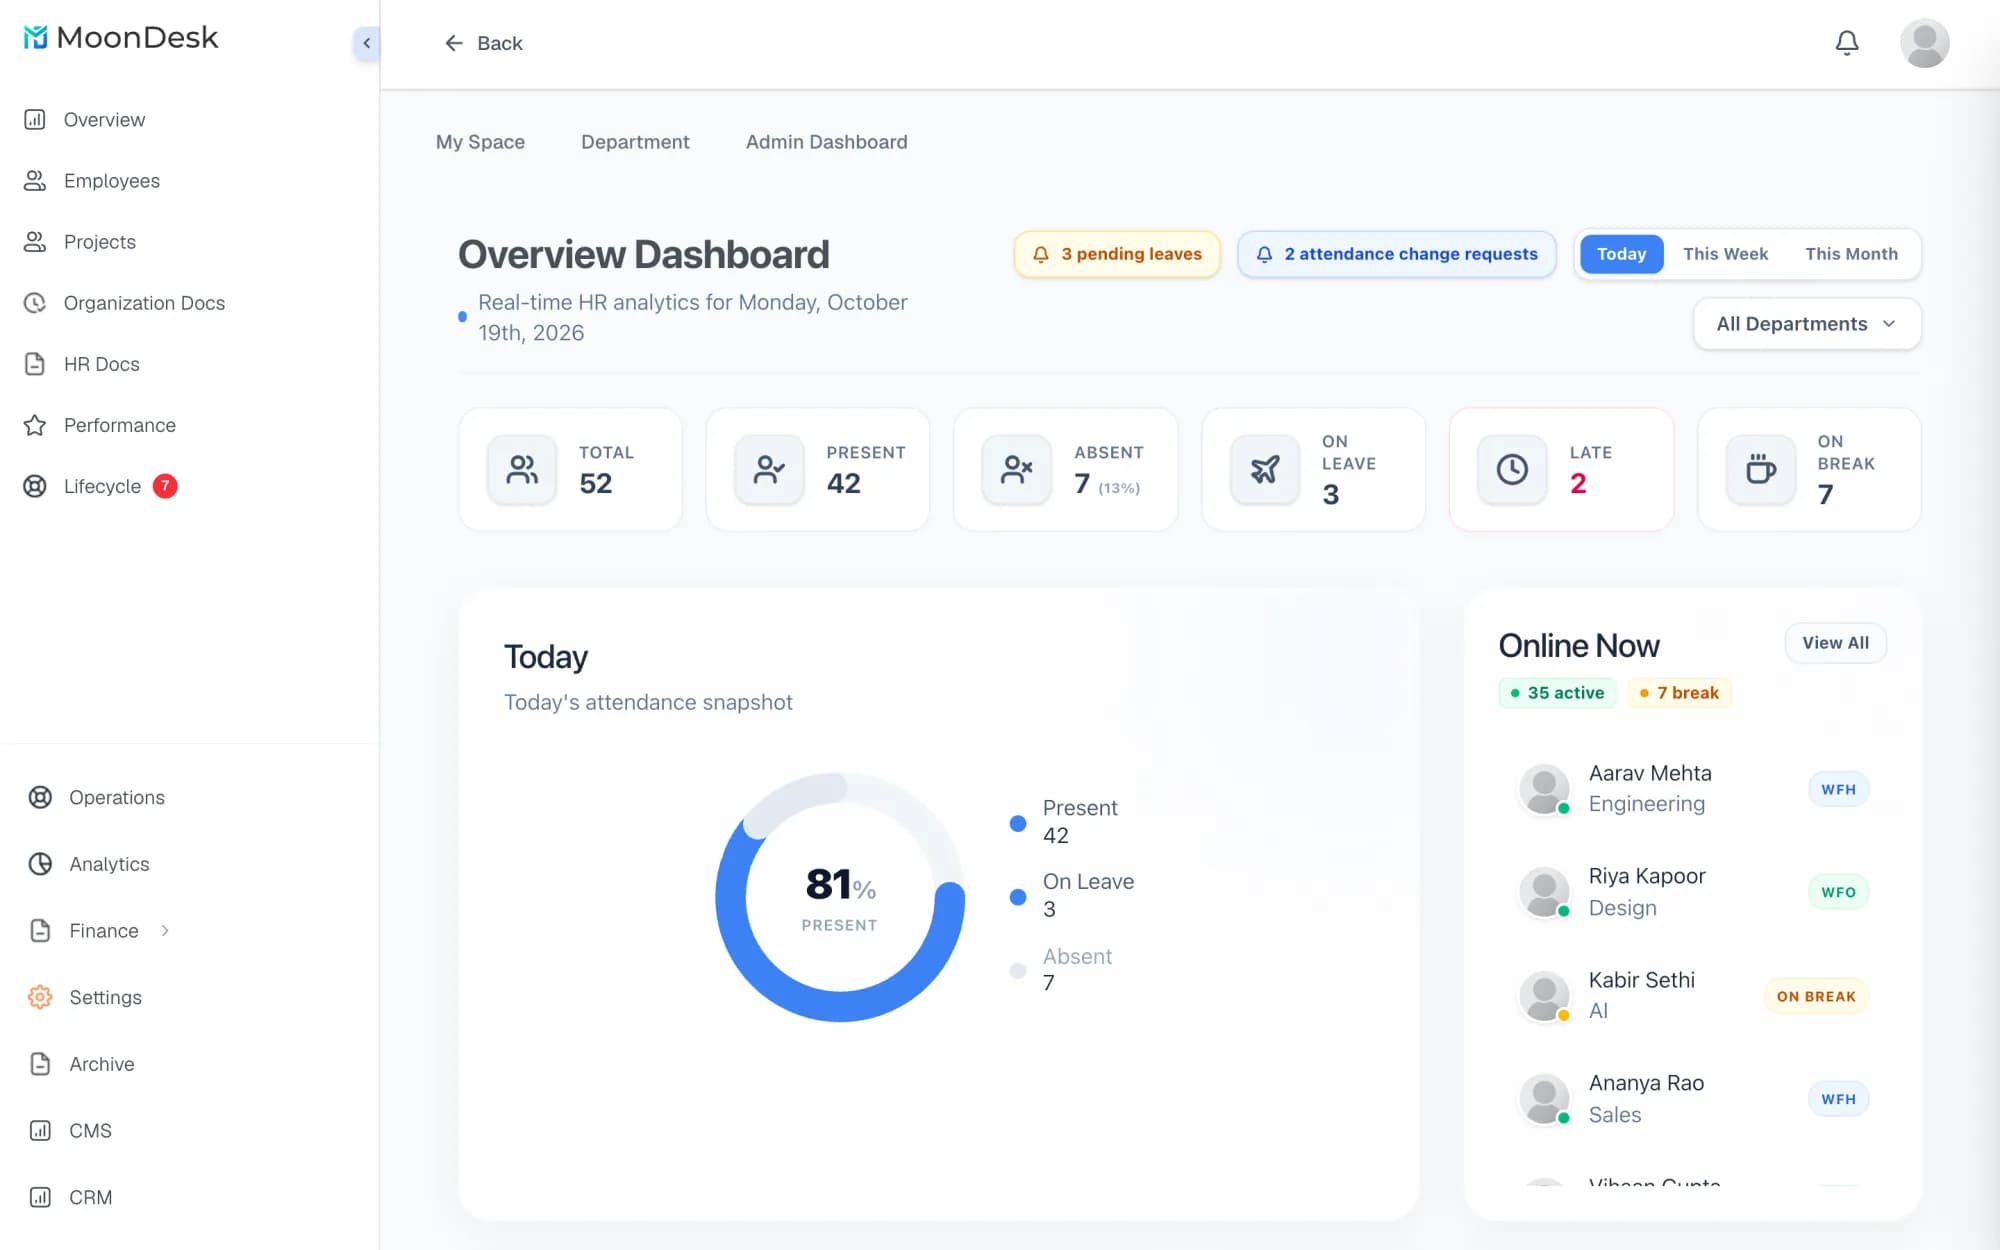The image size is (2000, 1250).
Task: Click the Employees sidebar icon
Action: click(x=35, y=181)
